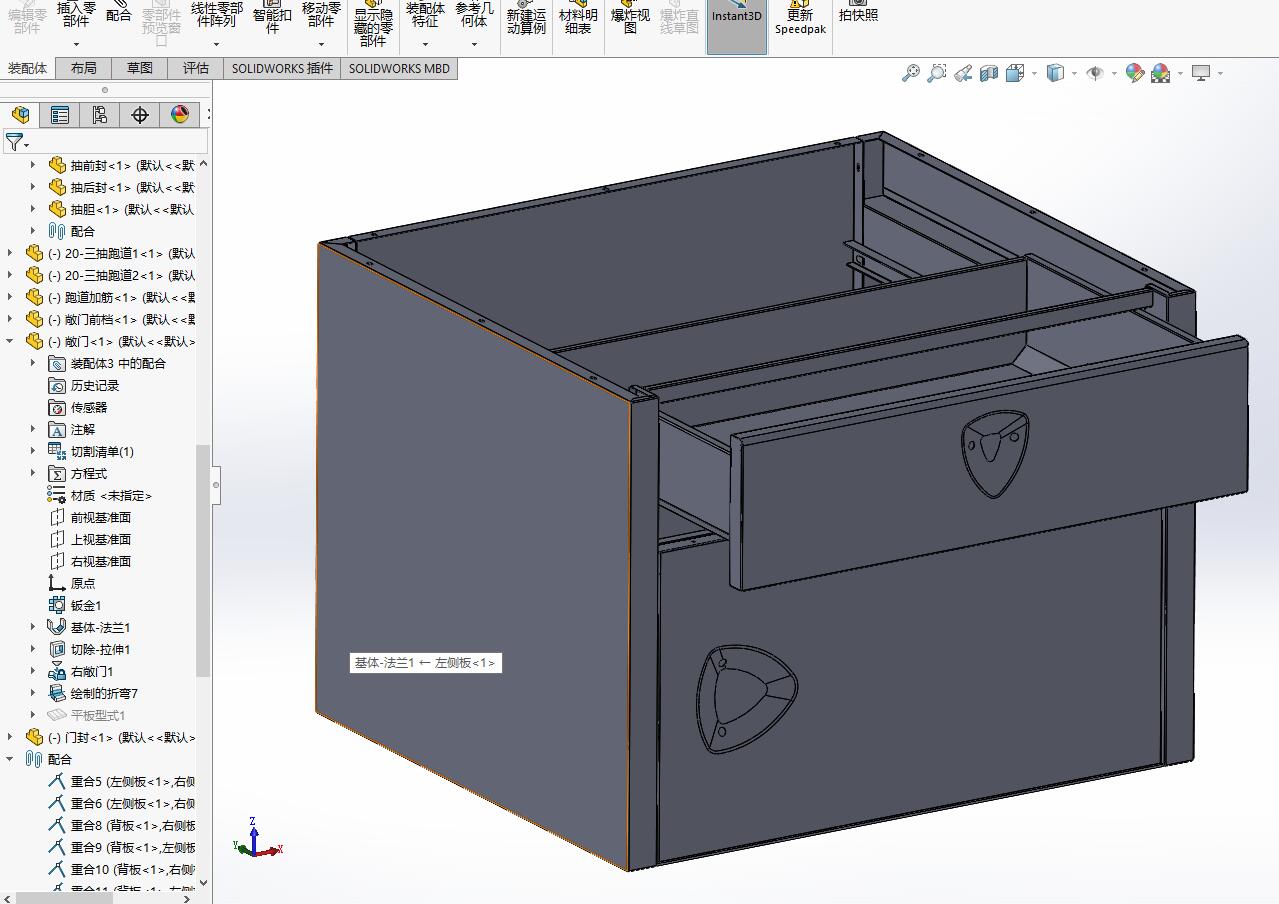Click the View Settings monitor icon
Image resolution: width=1279 pixels, height=904 pixels.
click(x=1201, y=73)
